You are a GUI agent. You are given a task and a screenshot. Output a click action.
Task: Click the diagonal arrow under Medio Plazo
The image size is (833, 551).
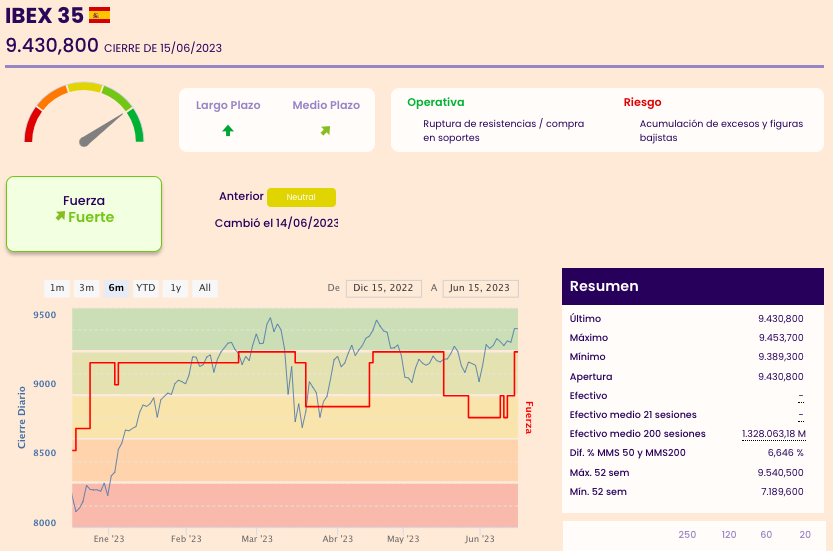click(x=326, y=130)
